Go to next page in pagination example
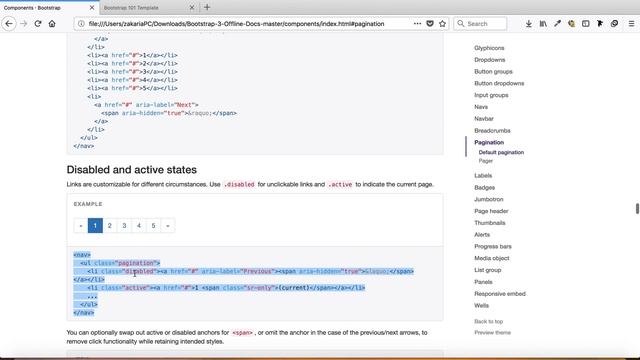Image resolution: width=640 pixels, height=360 pixels. (168, 225)
